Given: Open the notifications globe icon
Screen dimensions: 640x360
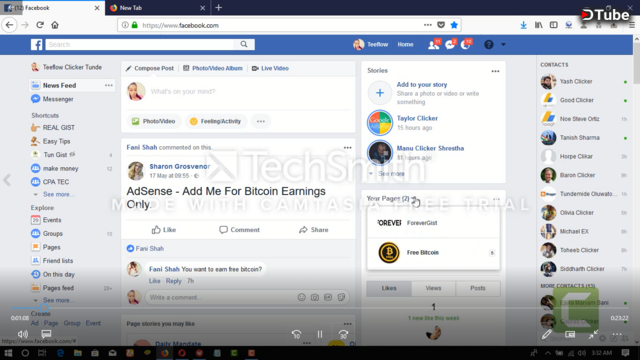Looking at the screenshot, I should click(x=465, y=44).
